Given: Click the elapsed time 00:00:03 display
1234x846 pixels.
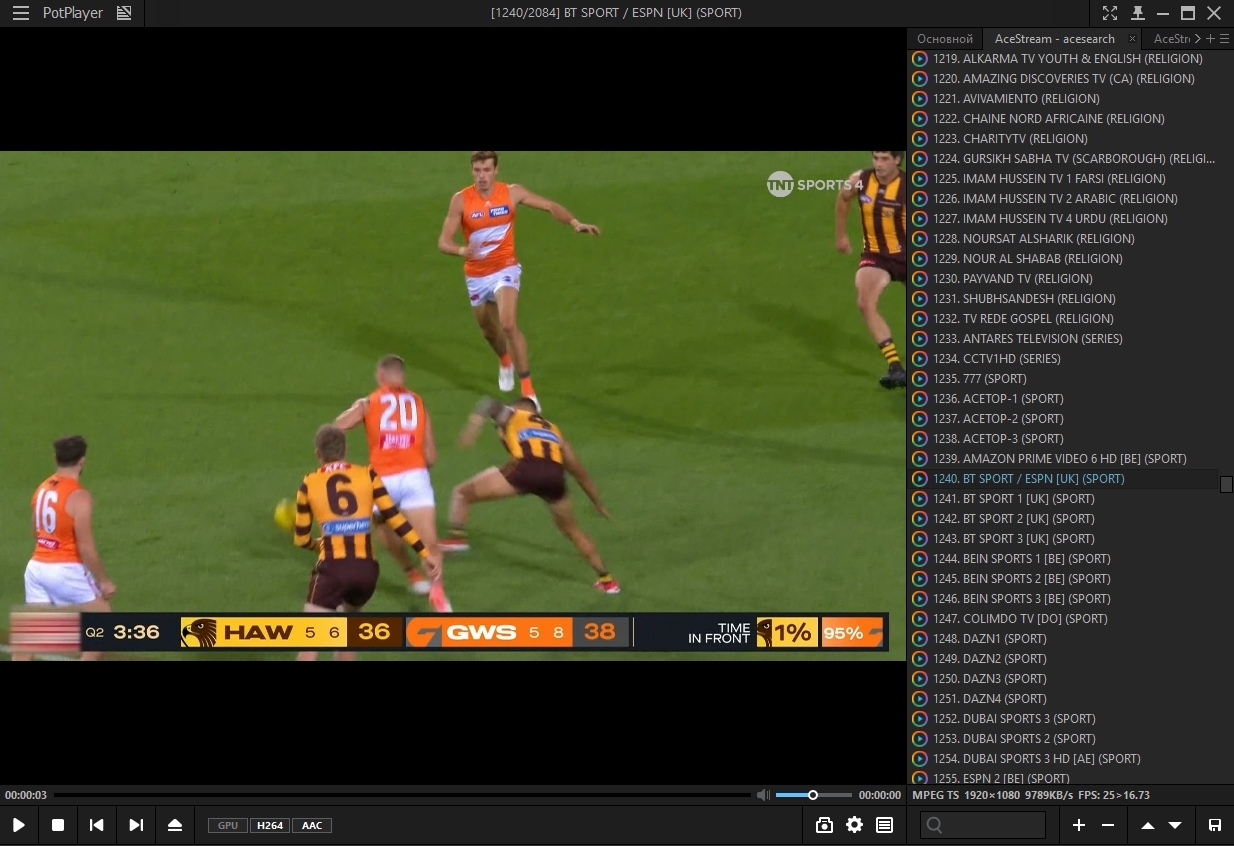Looking at the screenshot, I should (x=26, y=795).
